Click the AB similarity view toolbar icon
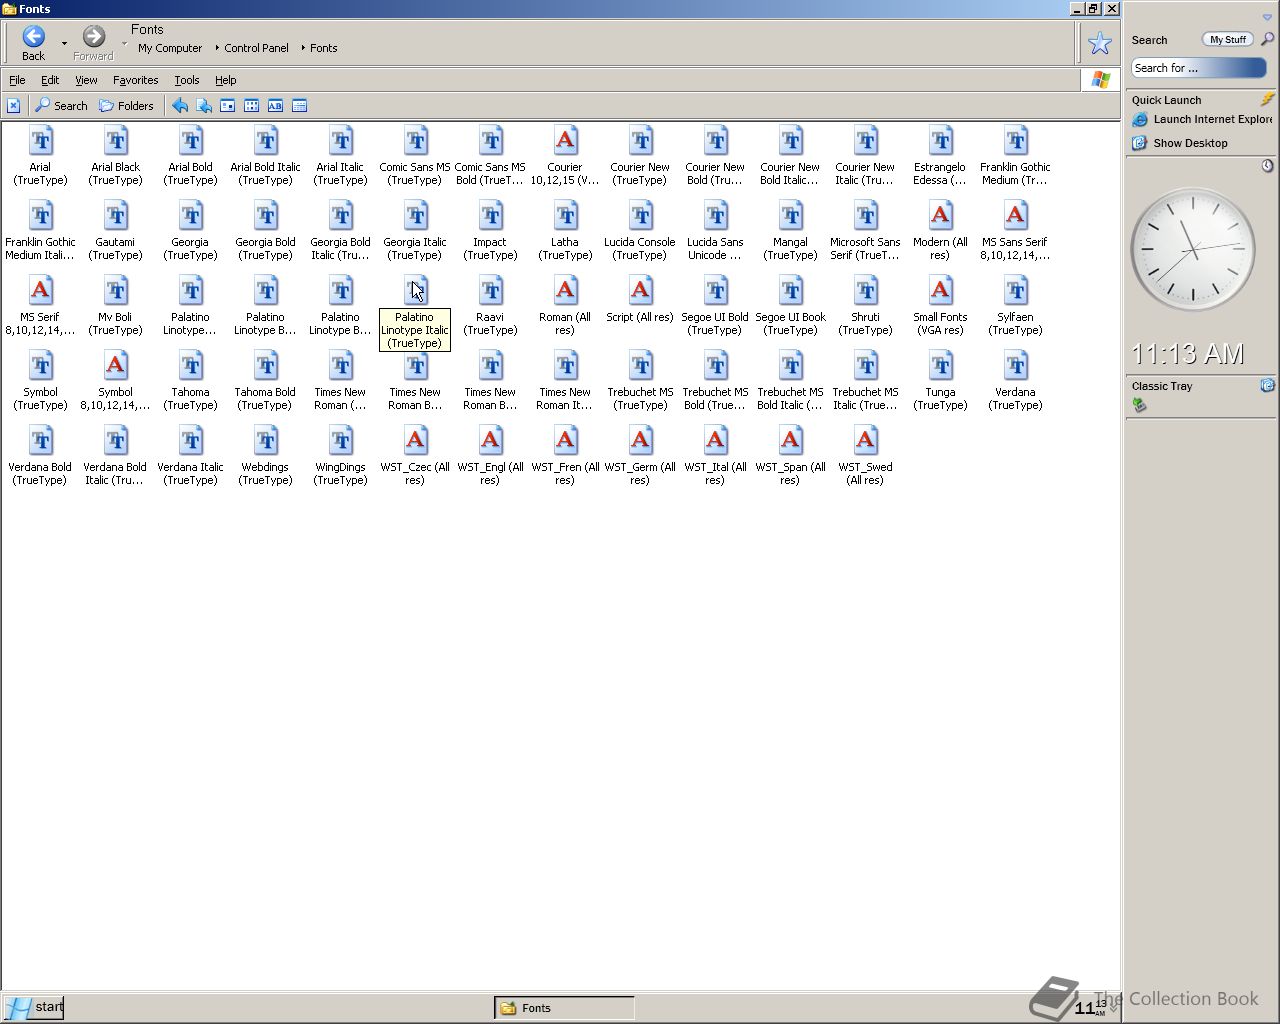This screenshot has width=1280, height=1024. point(275,105)
